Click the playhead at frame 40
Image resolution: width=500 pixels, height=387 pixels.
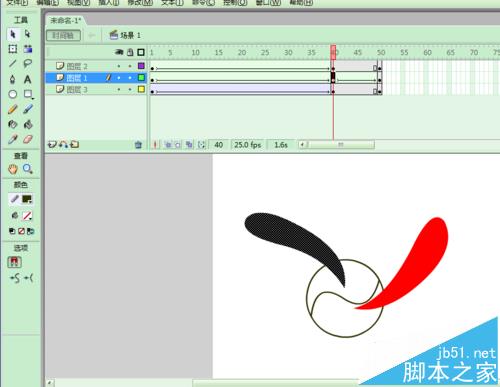click(x=333, y=52)
